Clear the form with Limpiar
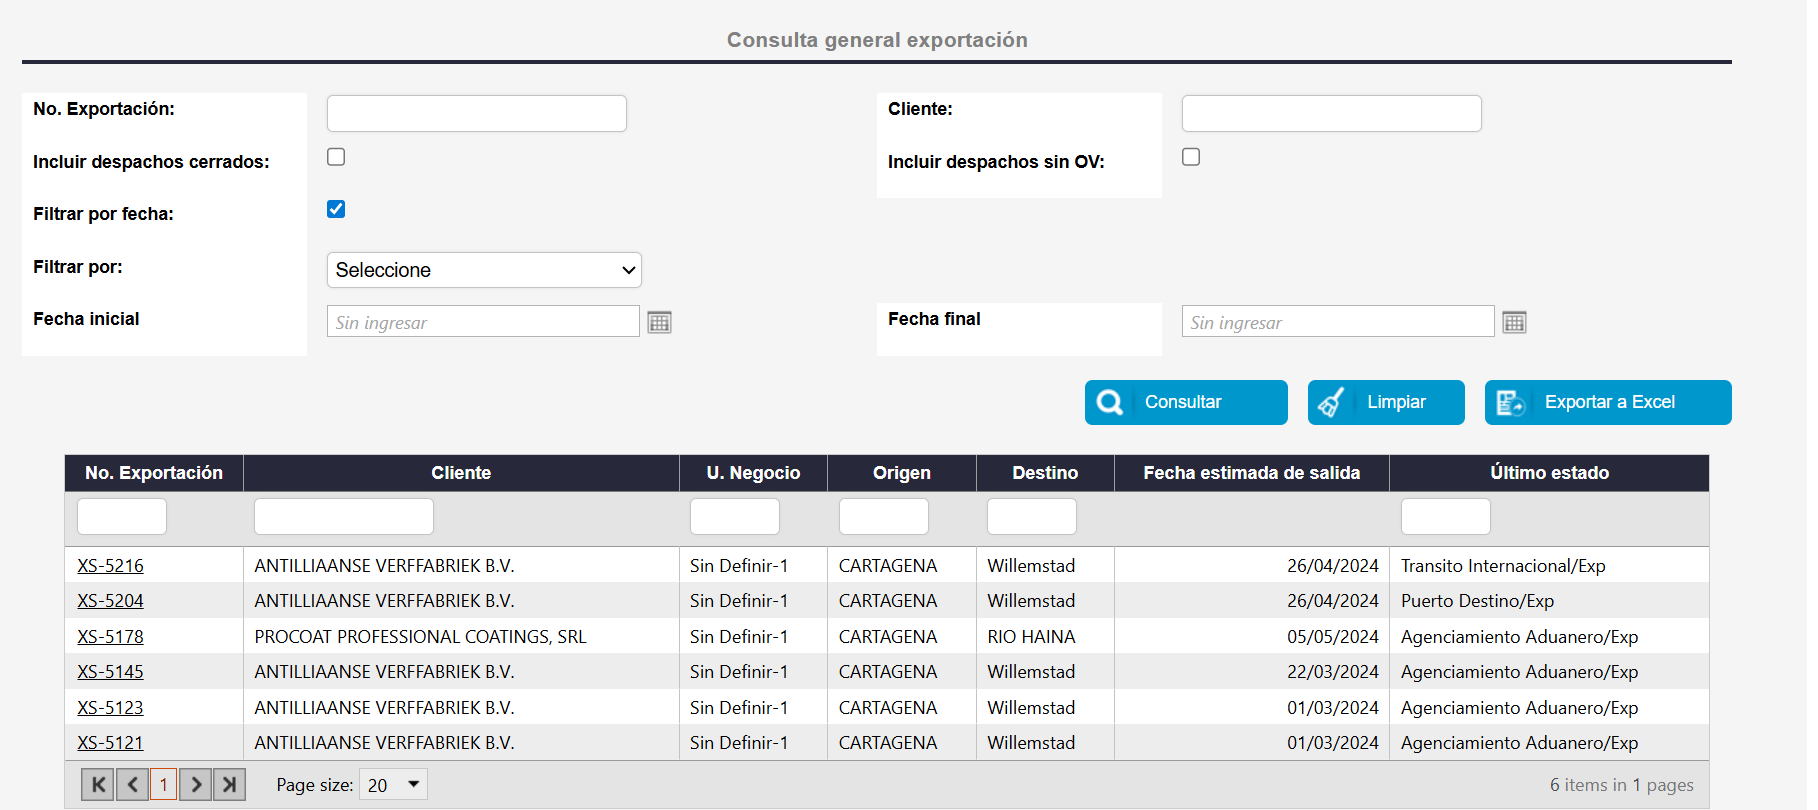This screenshot has height=810, width=1818. coord(1385,402)
